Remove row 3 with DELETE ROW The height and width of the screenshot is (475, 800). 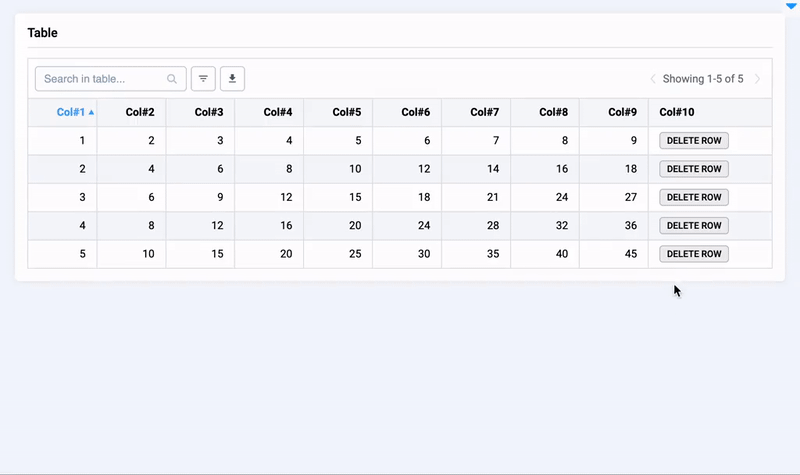(694, 197)
